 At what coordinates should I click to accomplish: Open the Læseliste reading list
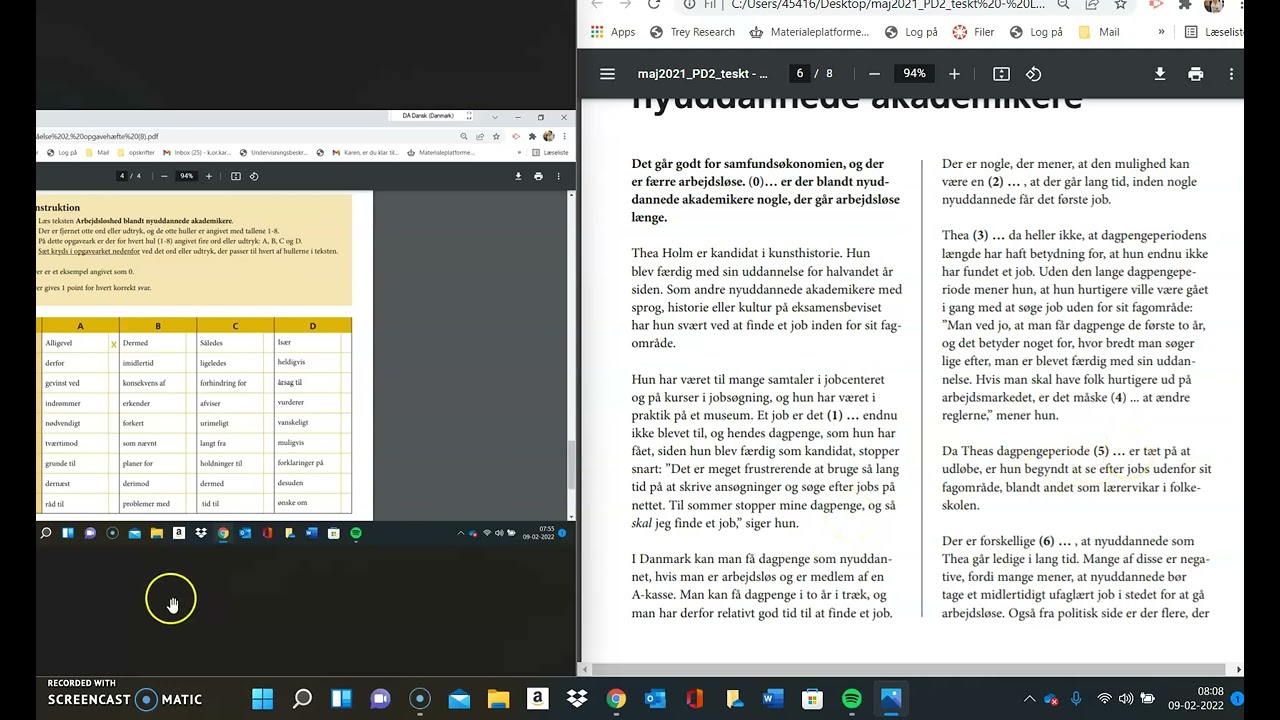click(1214, 32)
